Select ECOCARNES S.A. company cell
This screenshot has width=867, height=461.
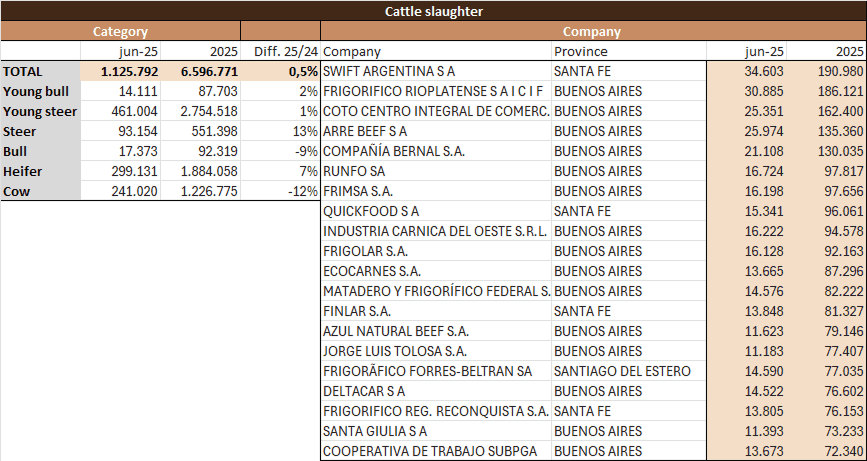click(x=436, y=271)
